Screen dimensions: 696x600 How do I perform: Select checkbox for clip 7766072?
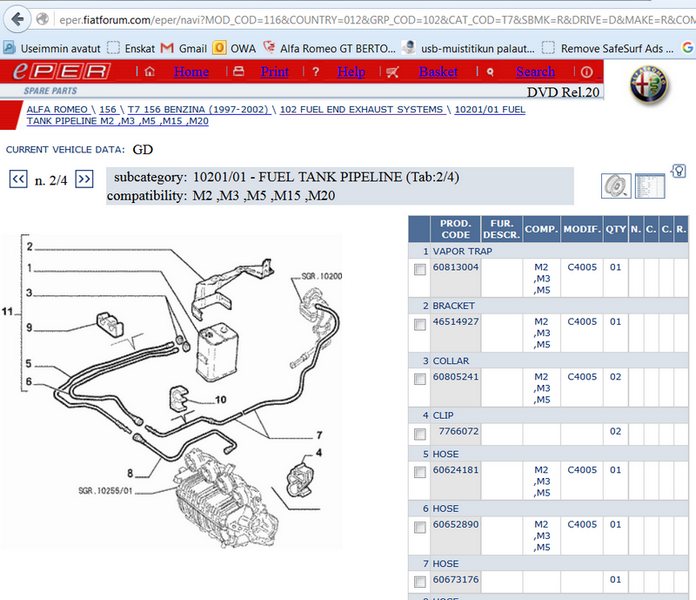tap(420, 433)
